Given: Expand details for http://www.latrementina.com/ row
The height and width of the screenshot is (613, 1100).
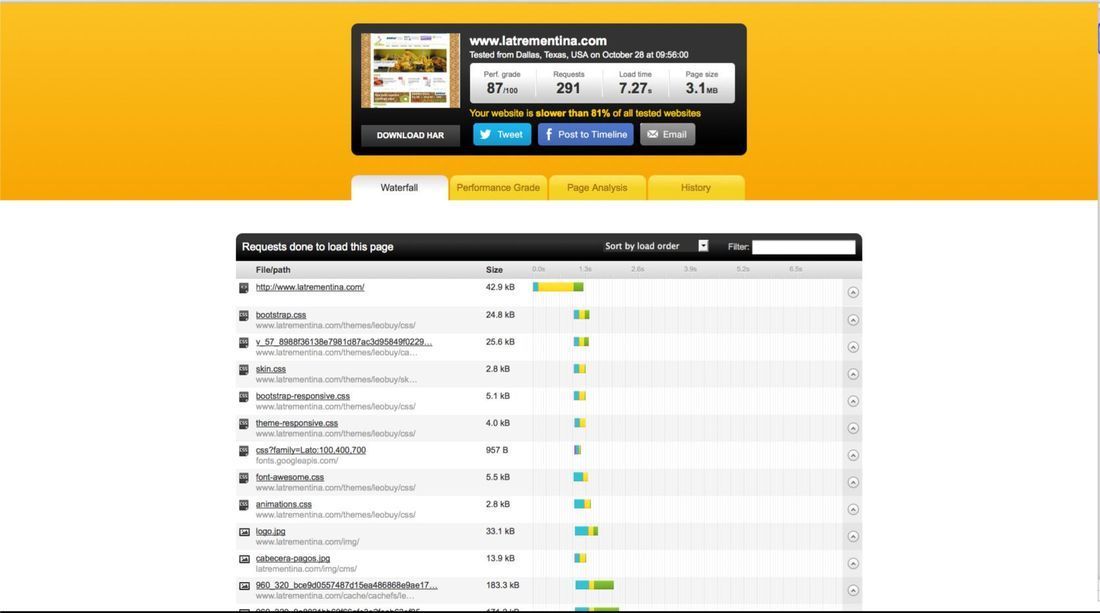Looking at the screenshot, I should coord(853,292).
